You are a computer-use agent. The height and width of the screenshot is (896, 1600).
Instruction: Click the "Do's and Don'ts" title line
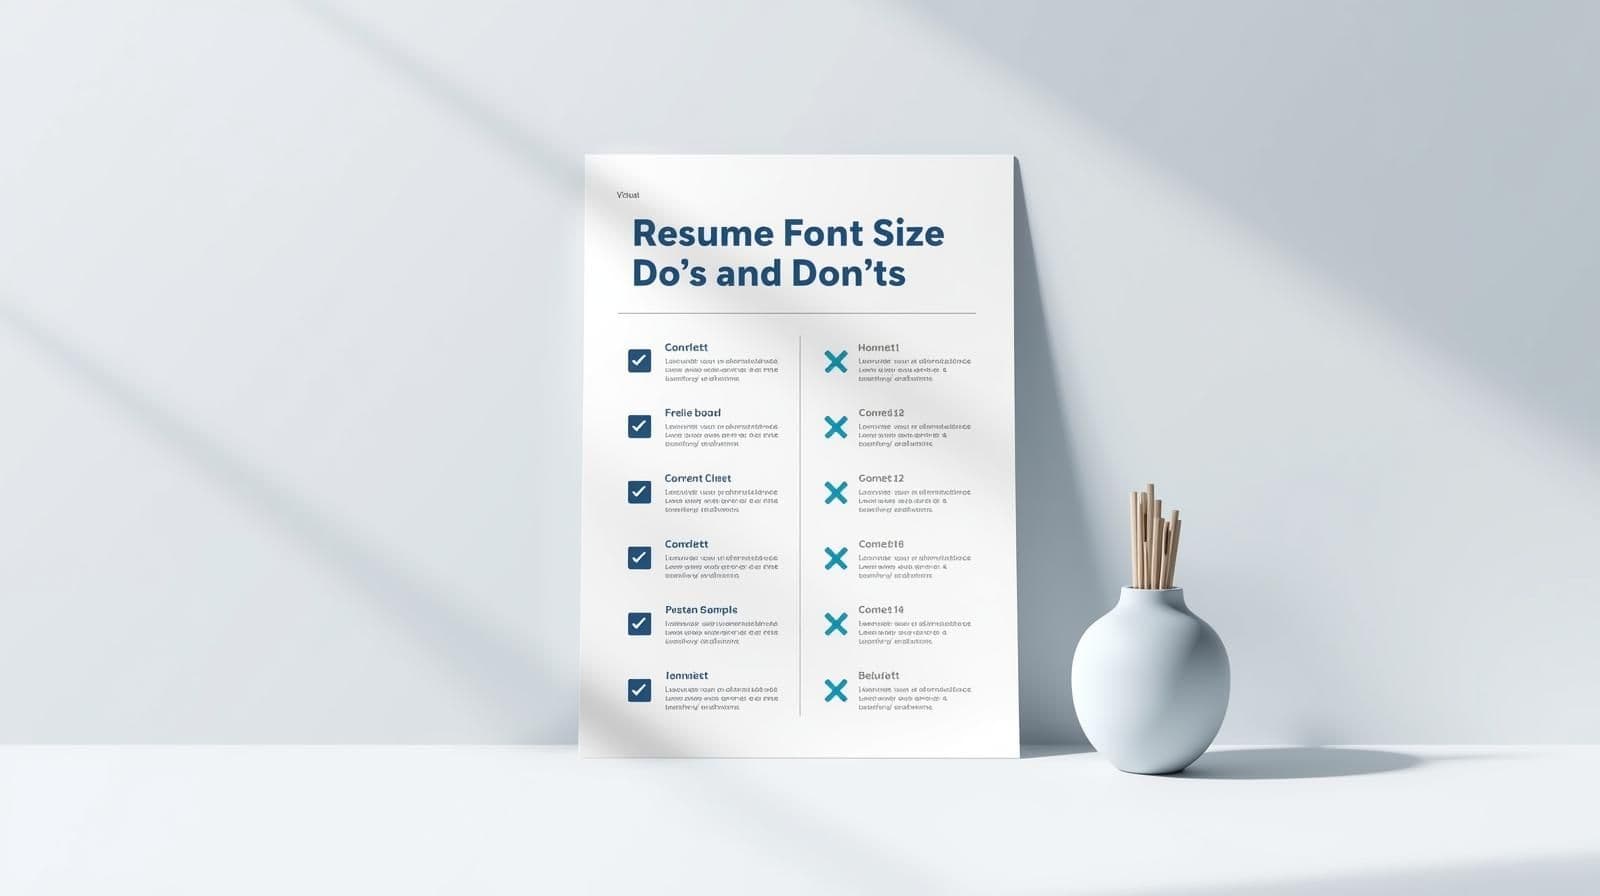[x=768, y=273]
